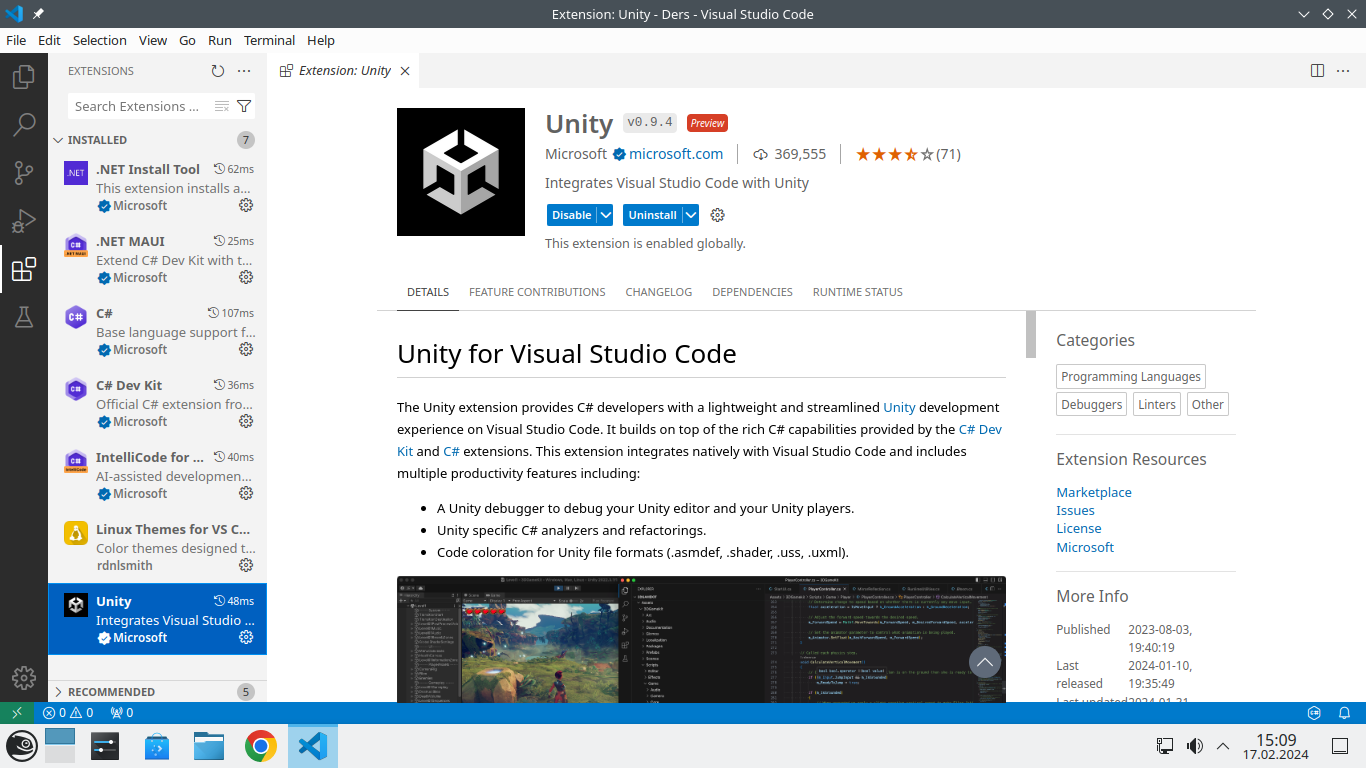Split the editor to the right

[x=1317, y=71]
